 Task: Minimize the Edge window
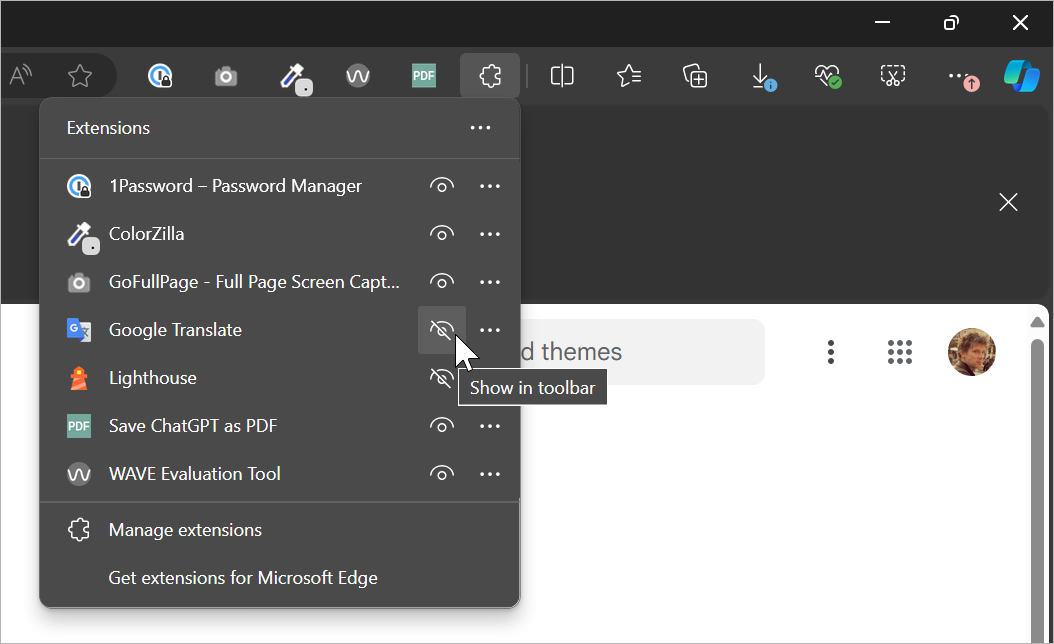882,22
